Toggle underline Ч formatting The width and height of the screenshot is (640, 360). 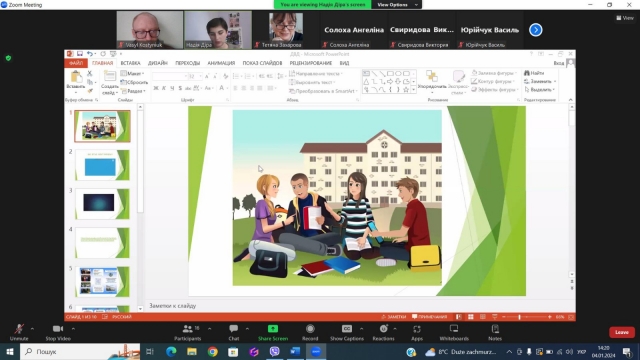(172, 88)
